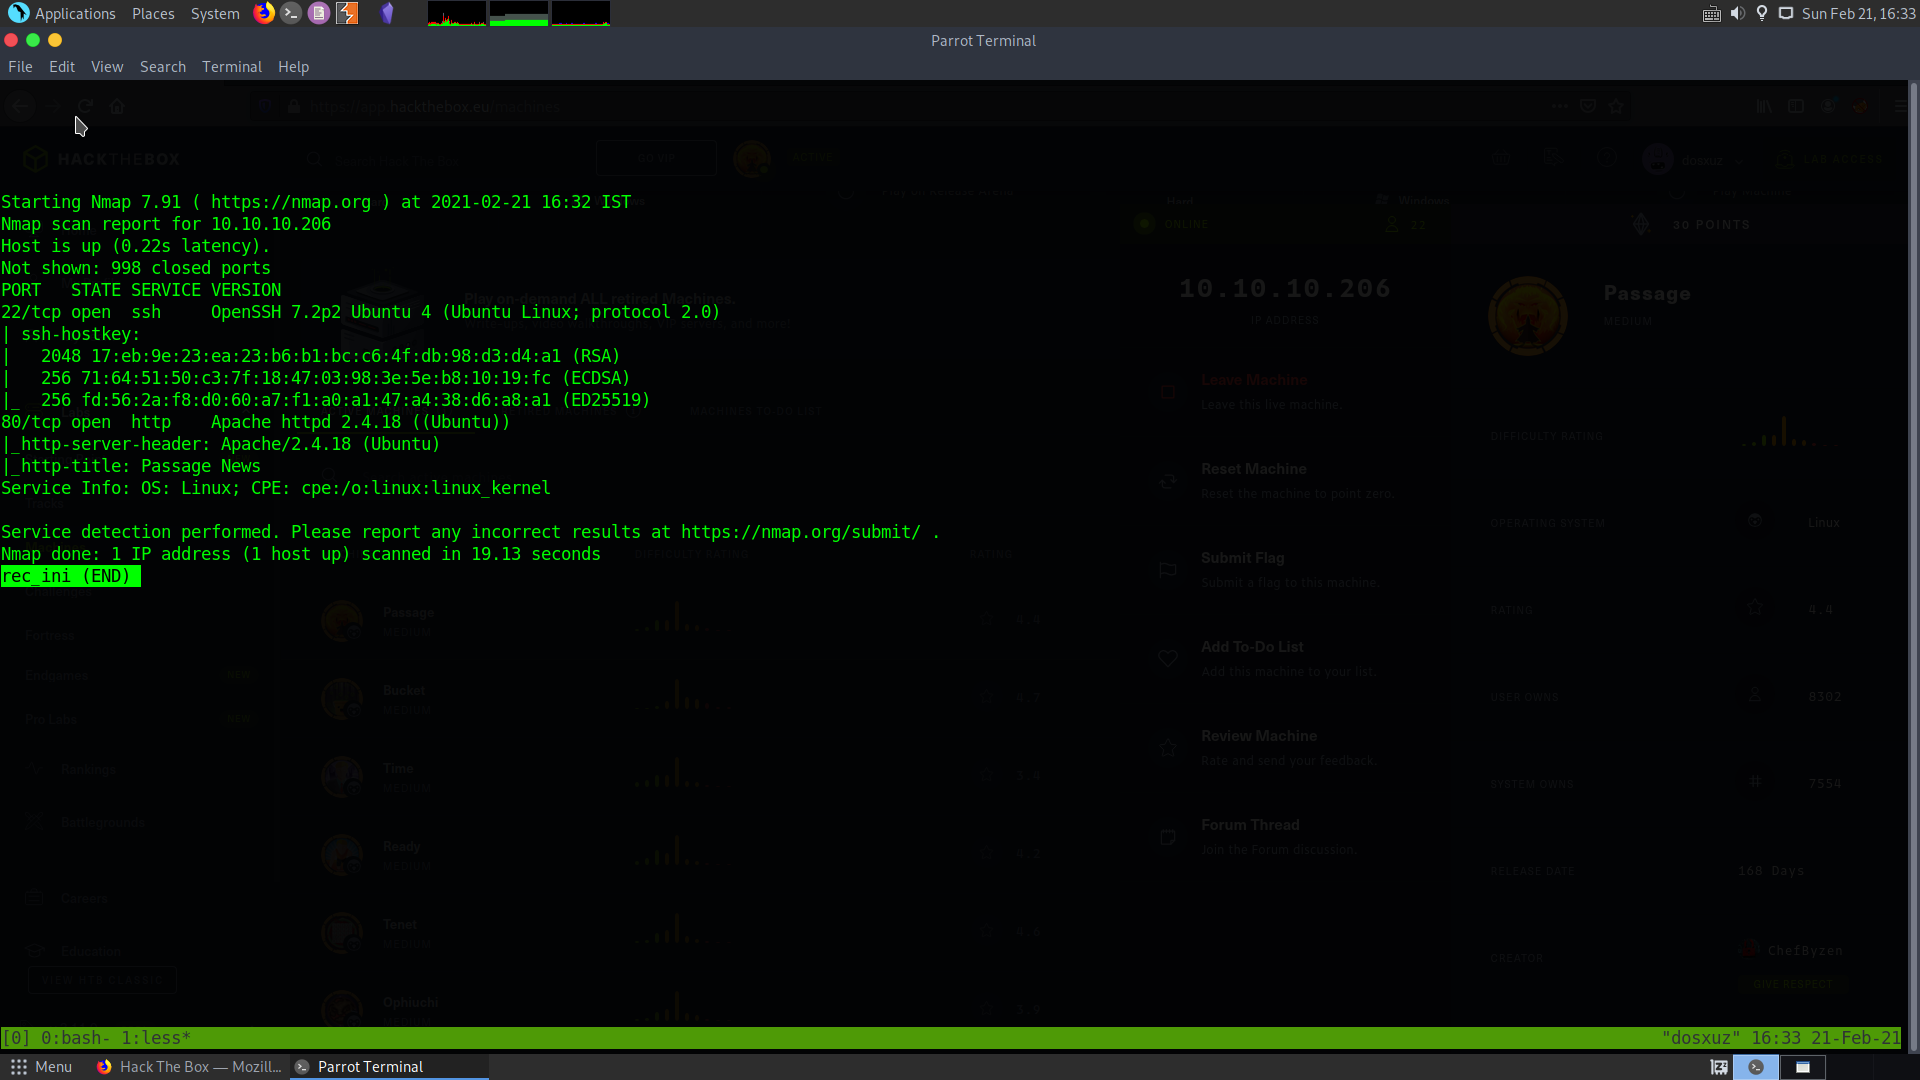Open the Menu button in the bottom panel
The image size is (1920, 1080).
coord(42,1067)
